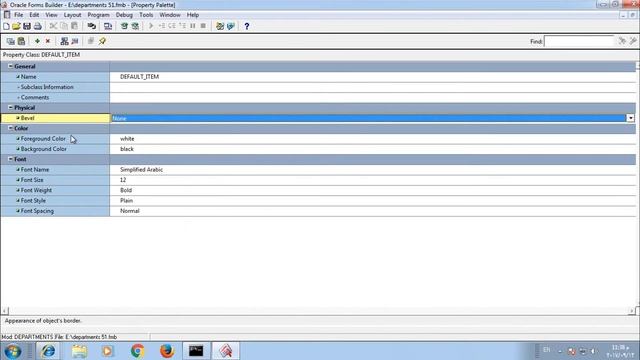The image size is (640, 360).
Task: Compile selection using second compile icon
Action: [135, 26]
